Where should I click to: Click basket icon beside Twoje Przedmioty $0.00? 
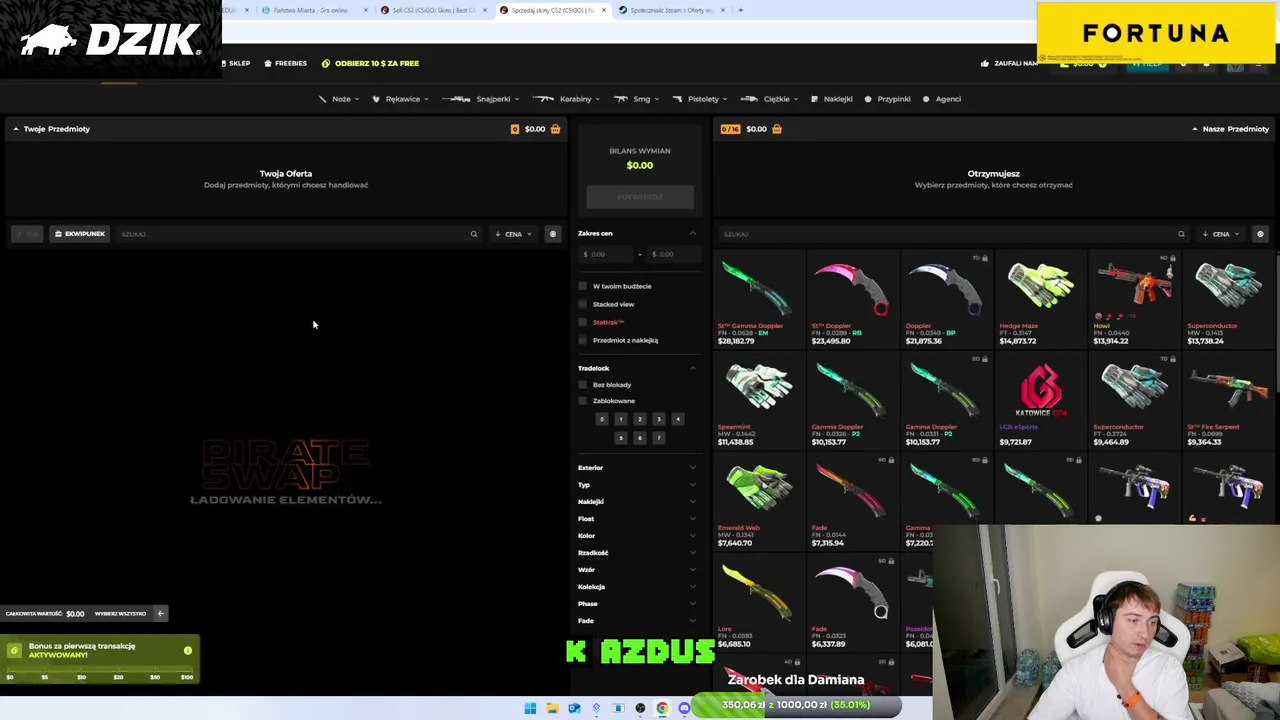tap(555, 129)
